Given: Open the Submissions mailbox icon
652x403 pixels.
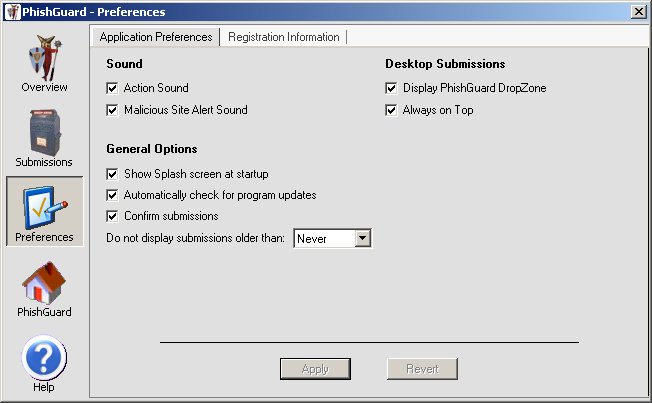Looking at the screenshot, I should point(44,133).
